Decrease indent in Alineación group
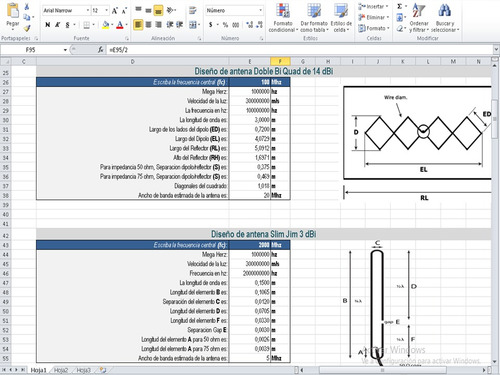This screenshot has width=500, height=375. (170, 25)
